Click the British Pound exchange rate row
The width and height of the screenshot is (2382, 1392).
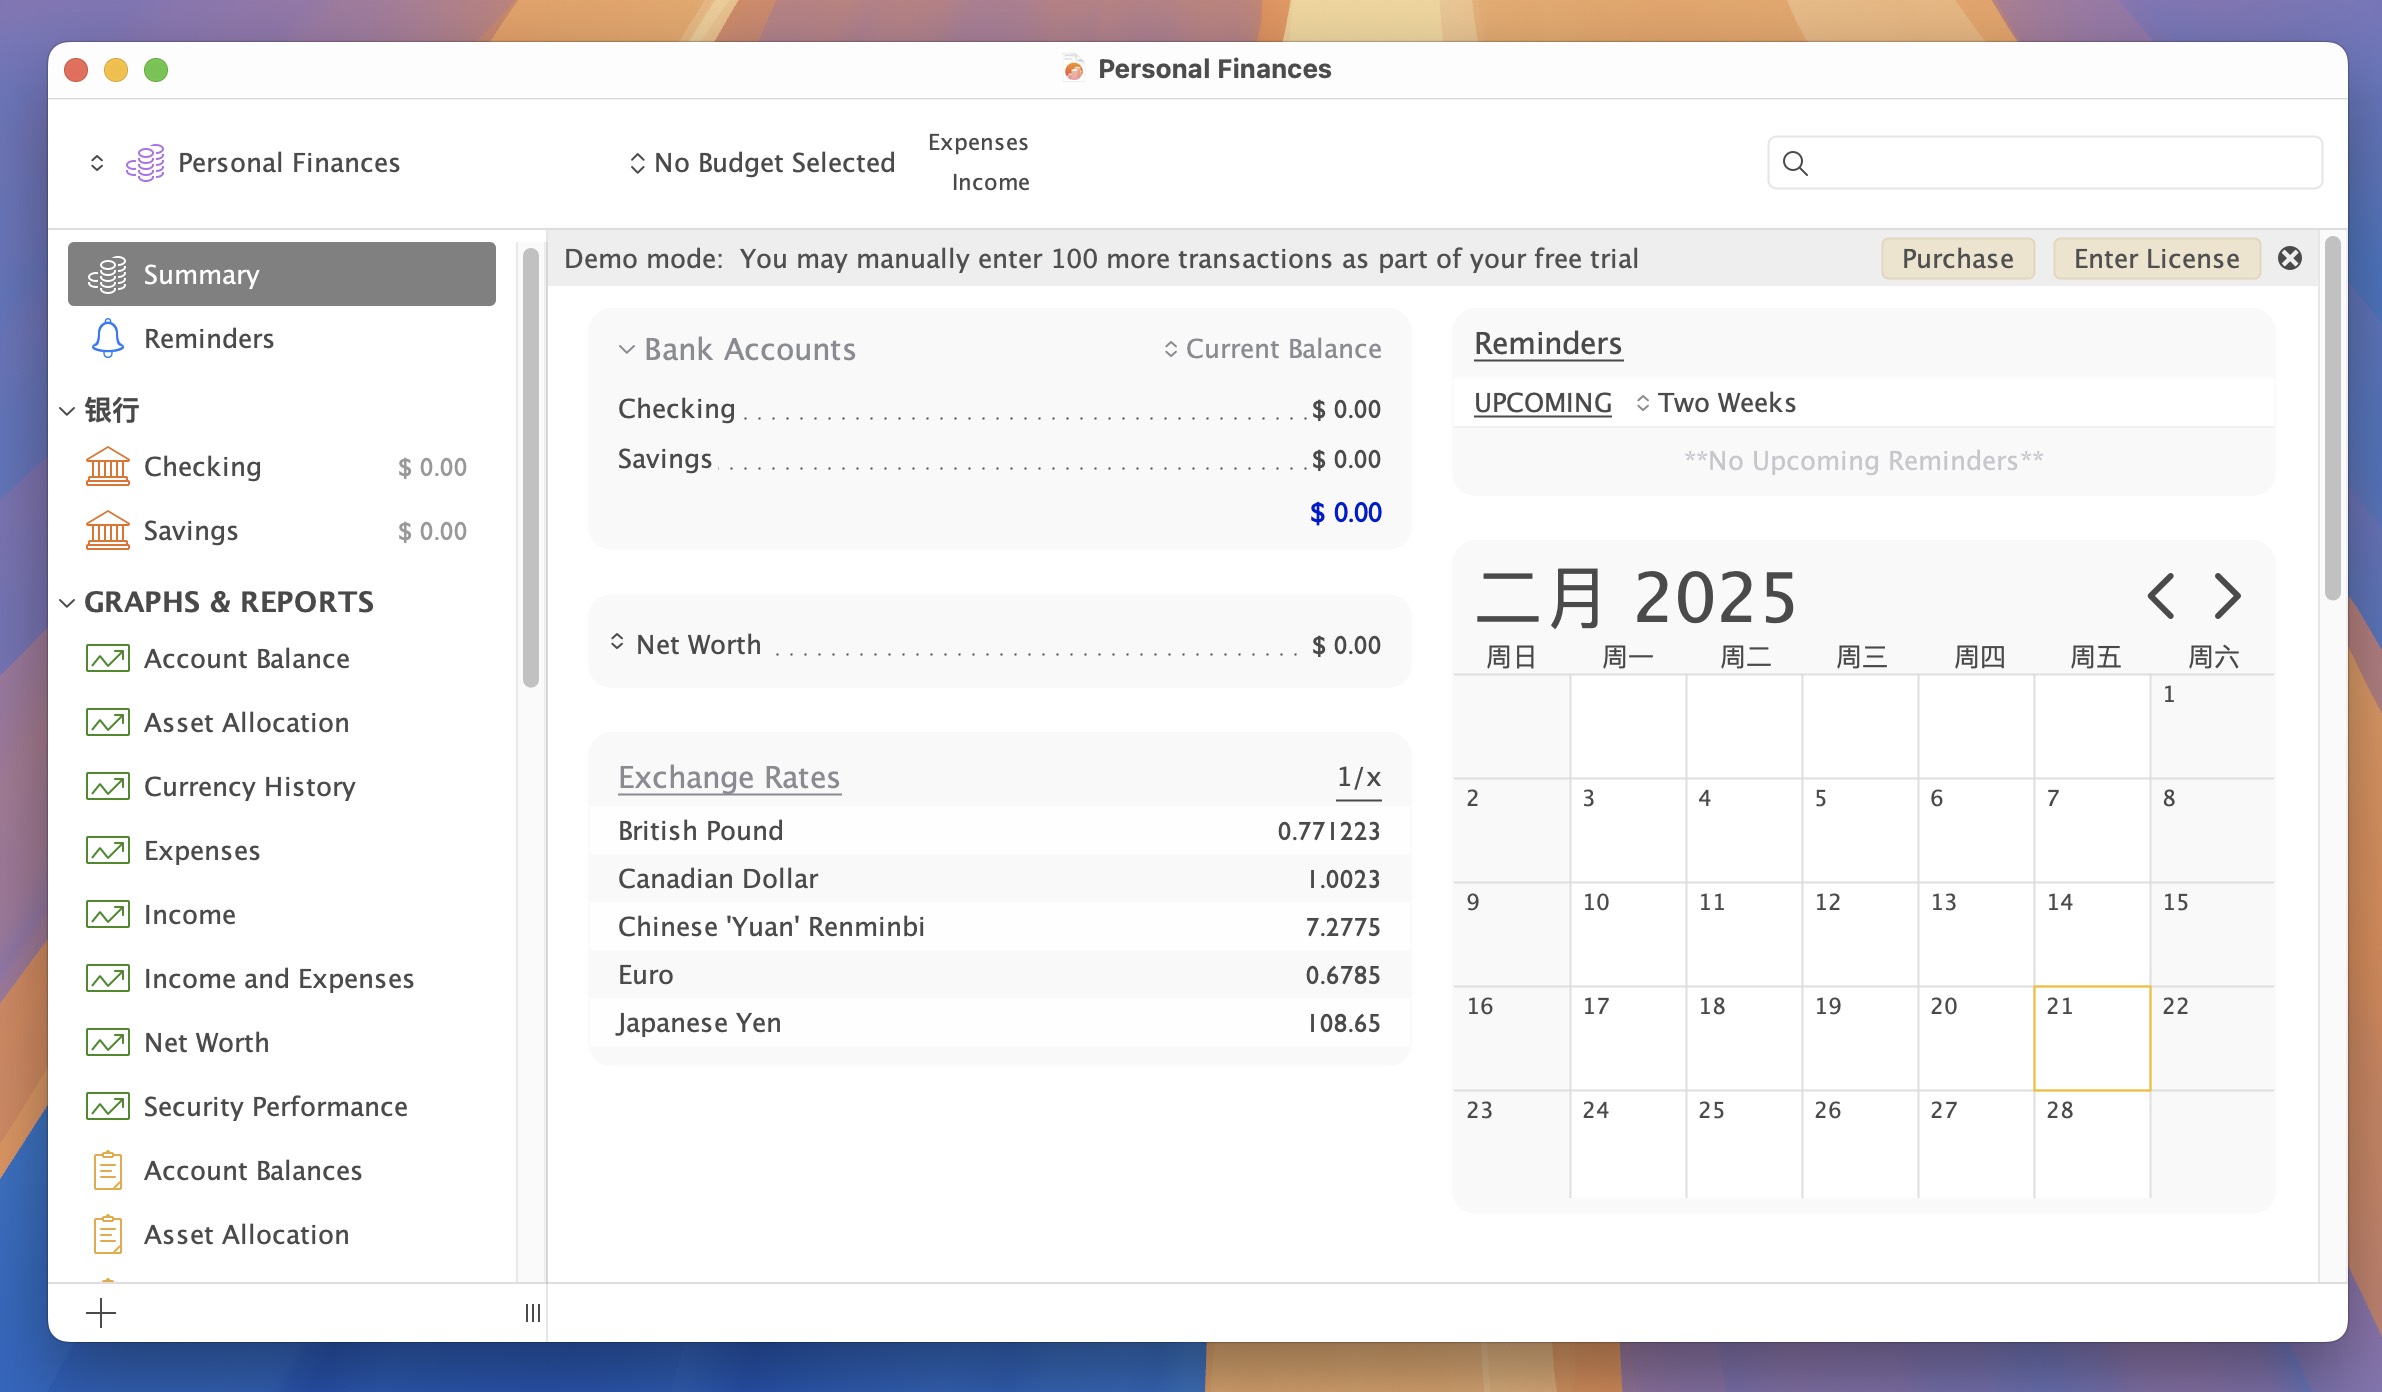(x=999, y=831)
